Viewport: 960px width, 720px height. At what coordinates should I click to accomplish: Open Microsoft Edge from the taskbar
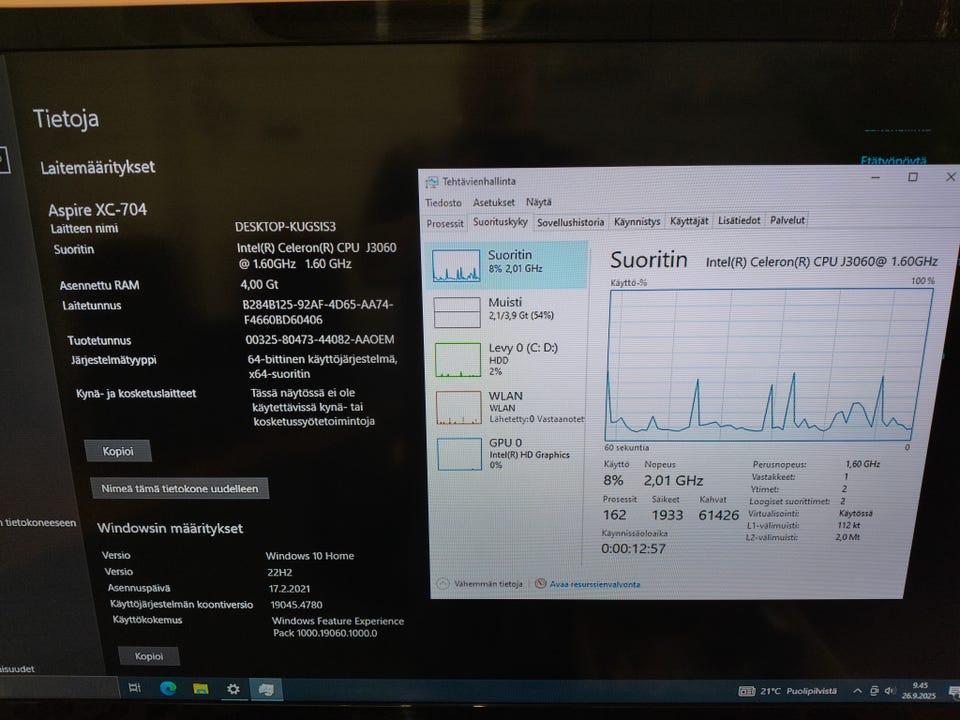(x=168, y=688)
